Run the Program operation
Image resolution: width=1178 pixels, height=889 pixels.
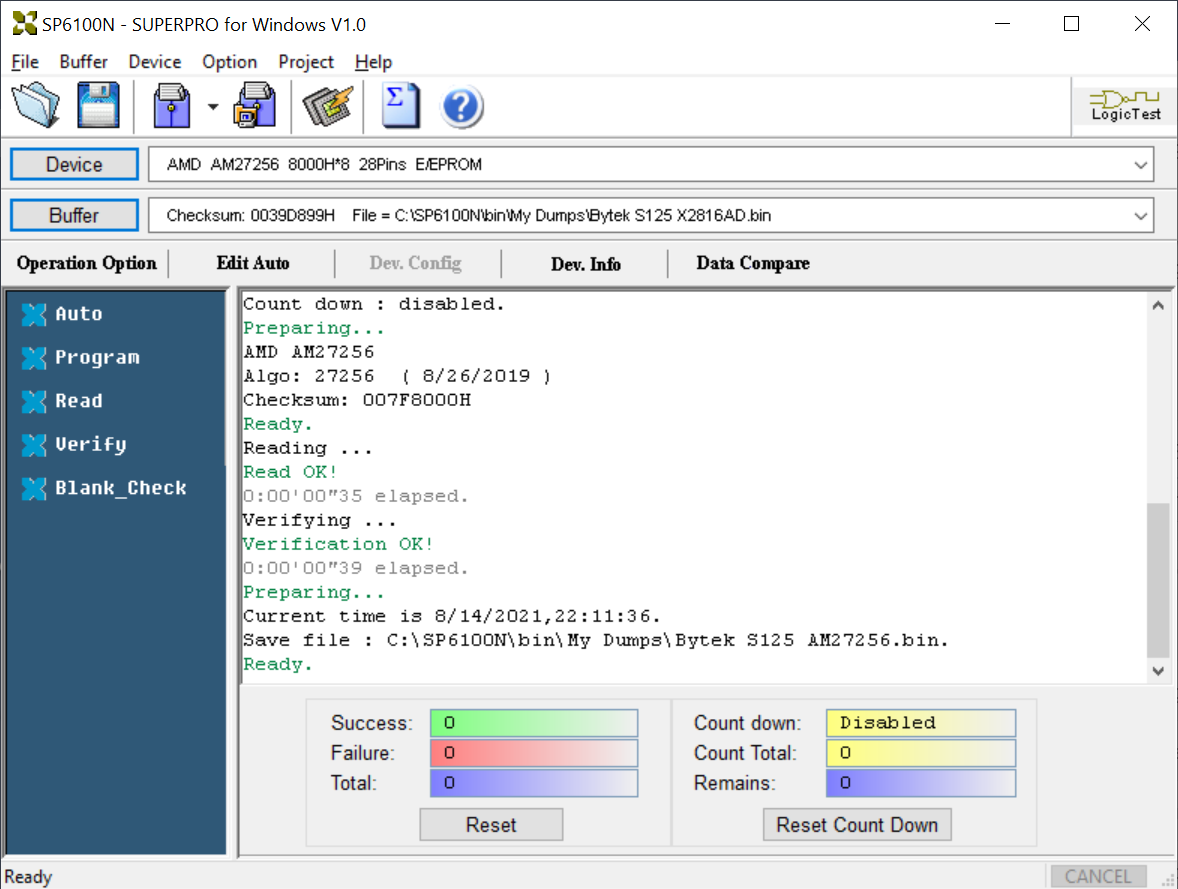pyautogui.click(x=97, y=357)
